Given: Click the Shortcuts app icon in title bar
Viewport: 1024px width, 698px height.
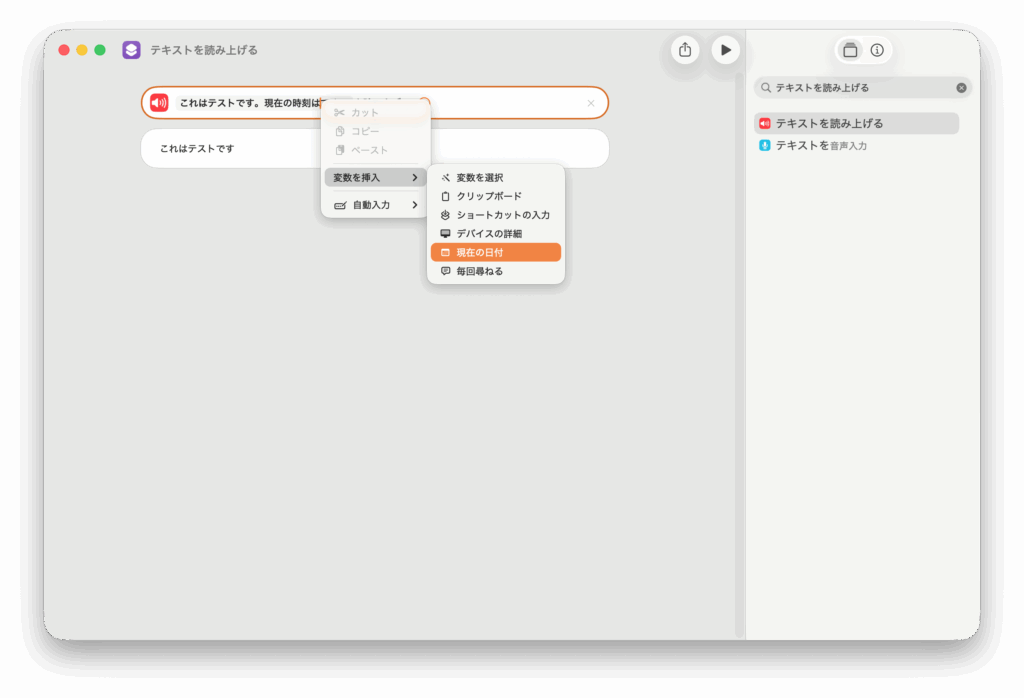Looking at the screenshot, I should (x=131, y=50).
